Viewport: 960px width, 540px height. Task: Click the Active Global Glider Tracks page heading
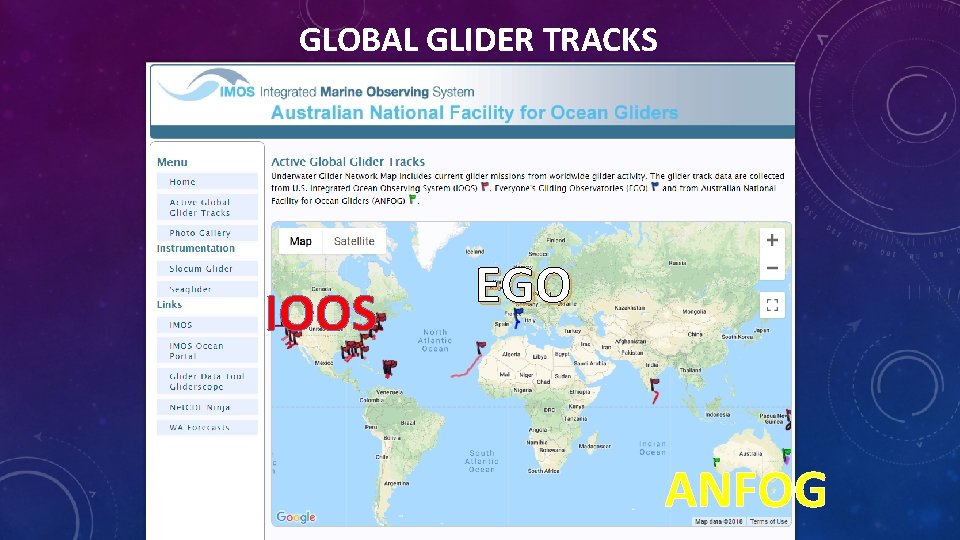tap(348, 162)
